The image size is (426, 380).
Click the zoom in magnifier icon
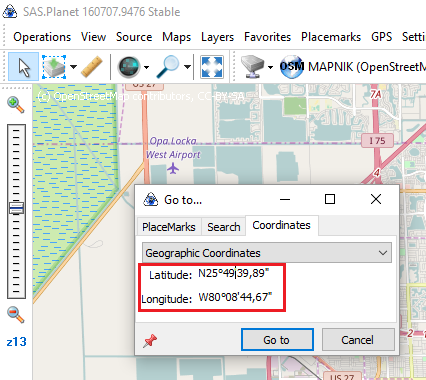click(x=15, y=105)
